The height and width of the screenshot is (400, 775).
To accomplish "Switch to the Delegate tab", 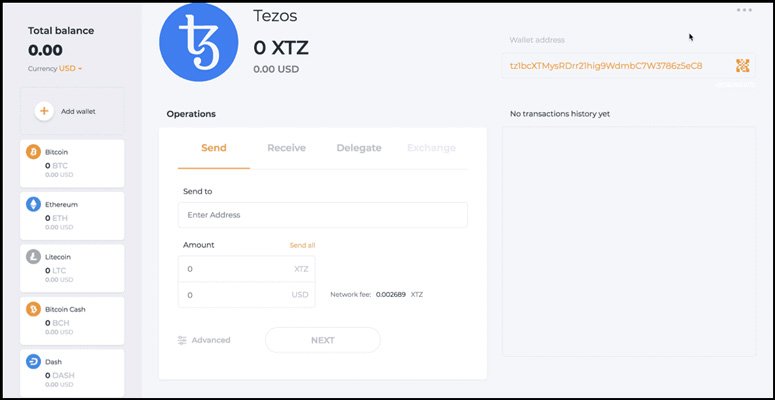I will tap(359, 148).
